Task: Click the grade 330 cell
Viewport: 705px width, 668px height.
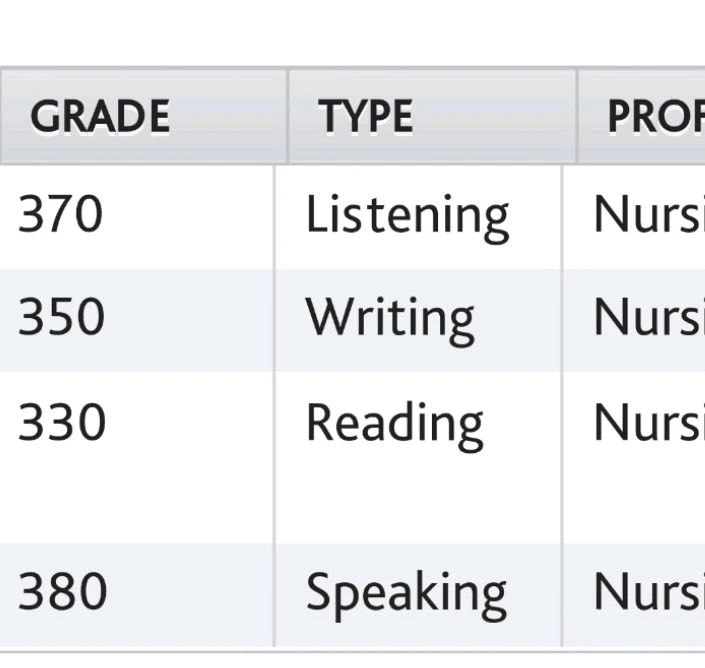Action: pos(61,422)
